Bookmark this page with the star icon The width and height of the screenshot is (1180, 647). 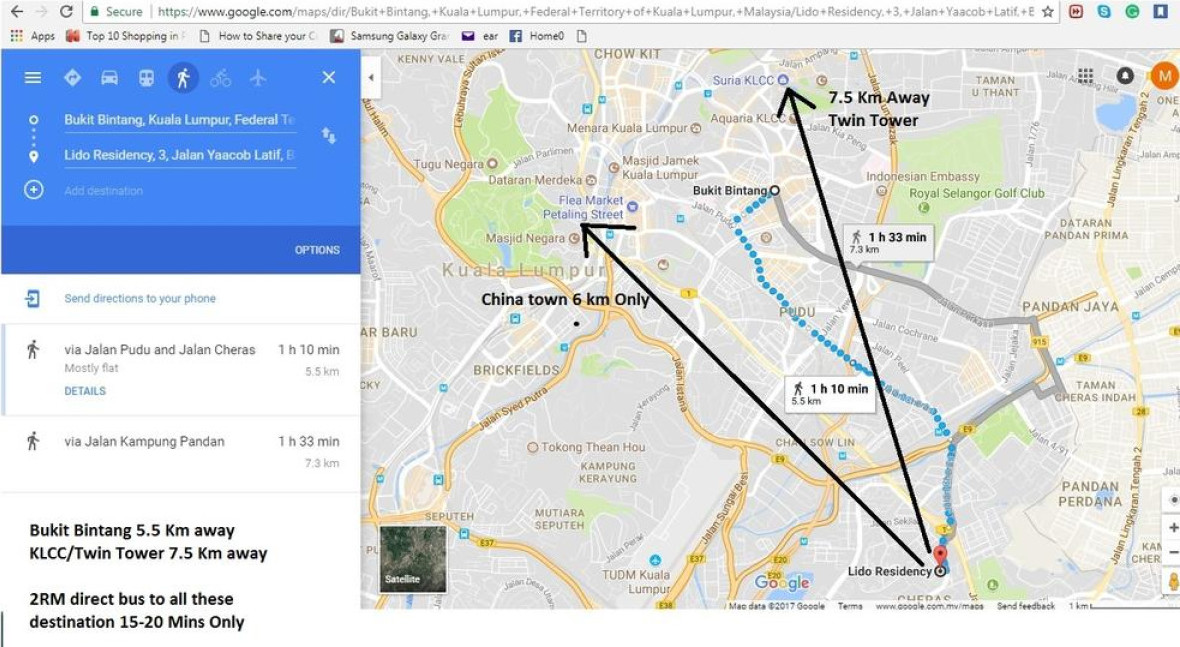click(1048, 11)
